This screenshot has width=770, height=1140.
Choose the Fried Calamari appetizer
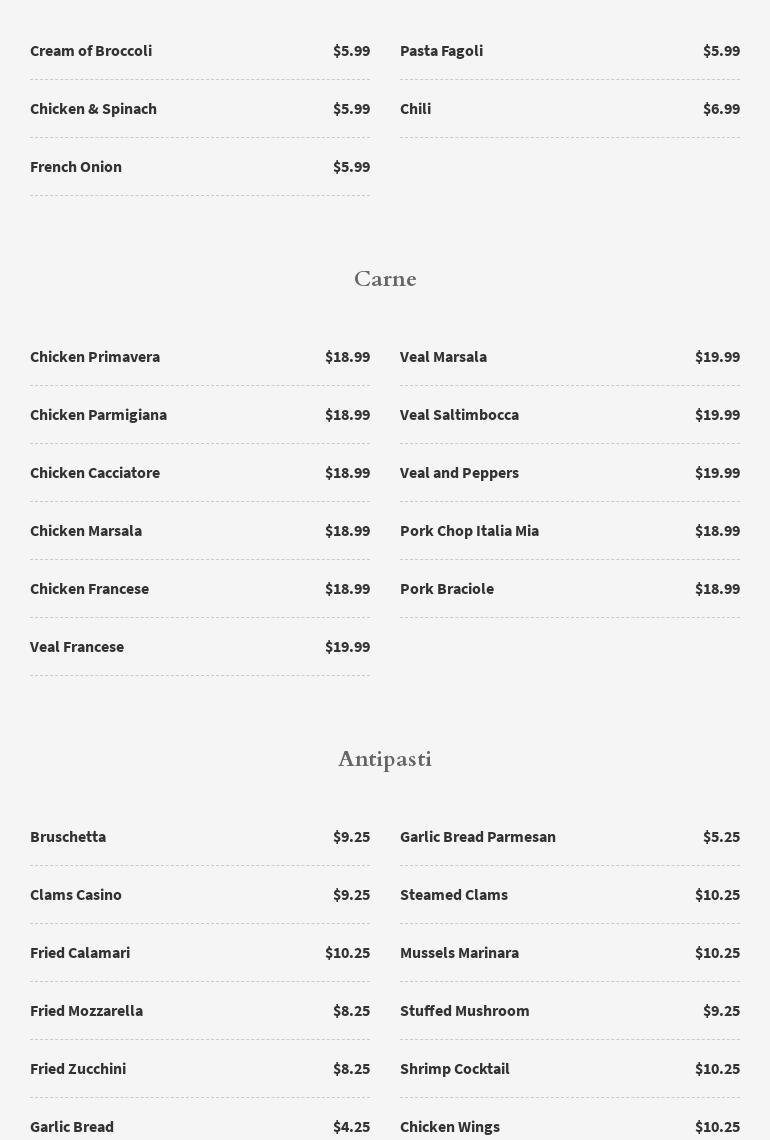coord(80,953)
